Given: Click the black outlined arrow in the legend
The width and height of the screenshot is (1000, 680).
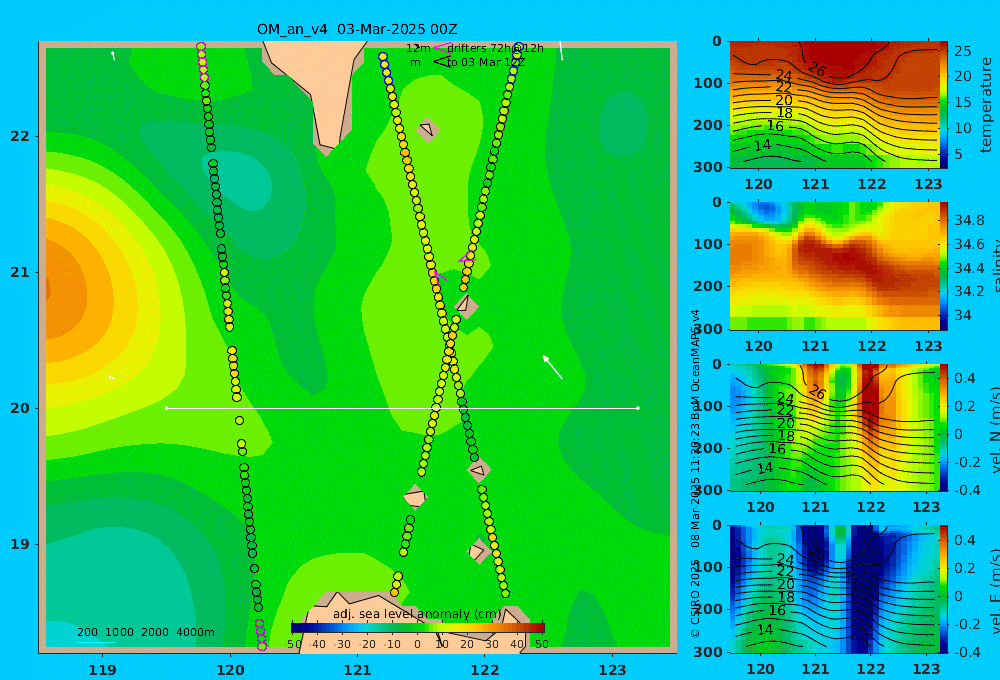Looking at the screenshot, I should (x=441, y=62).
